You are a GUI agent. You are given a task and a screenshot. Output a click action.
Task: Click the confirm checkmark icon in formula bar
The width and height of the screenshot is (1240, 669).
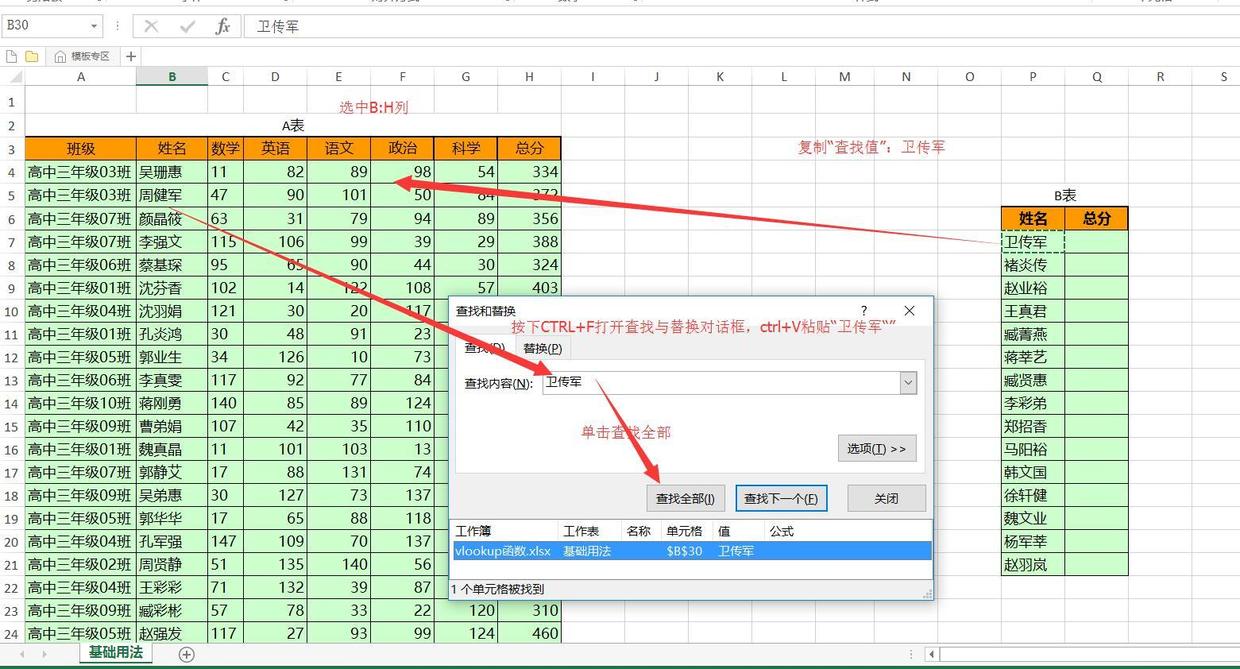(x=186, y=25)
